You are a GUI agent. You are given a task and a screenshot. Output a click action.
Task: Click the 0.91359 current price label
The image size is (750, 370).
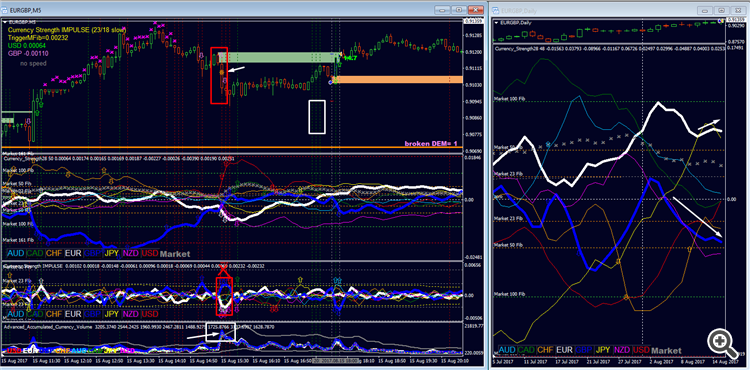click(473, 21)
